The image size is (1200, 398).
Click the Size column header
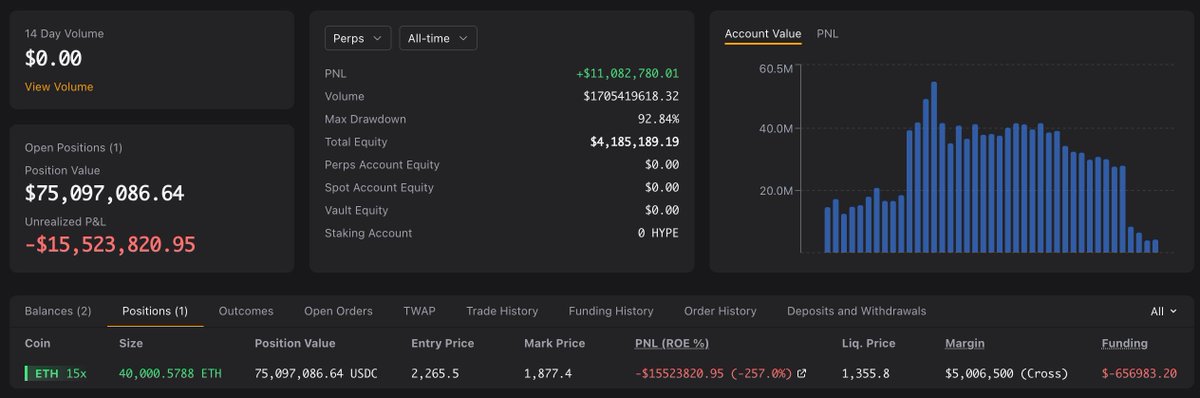coord(131,343)
